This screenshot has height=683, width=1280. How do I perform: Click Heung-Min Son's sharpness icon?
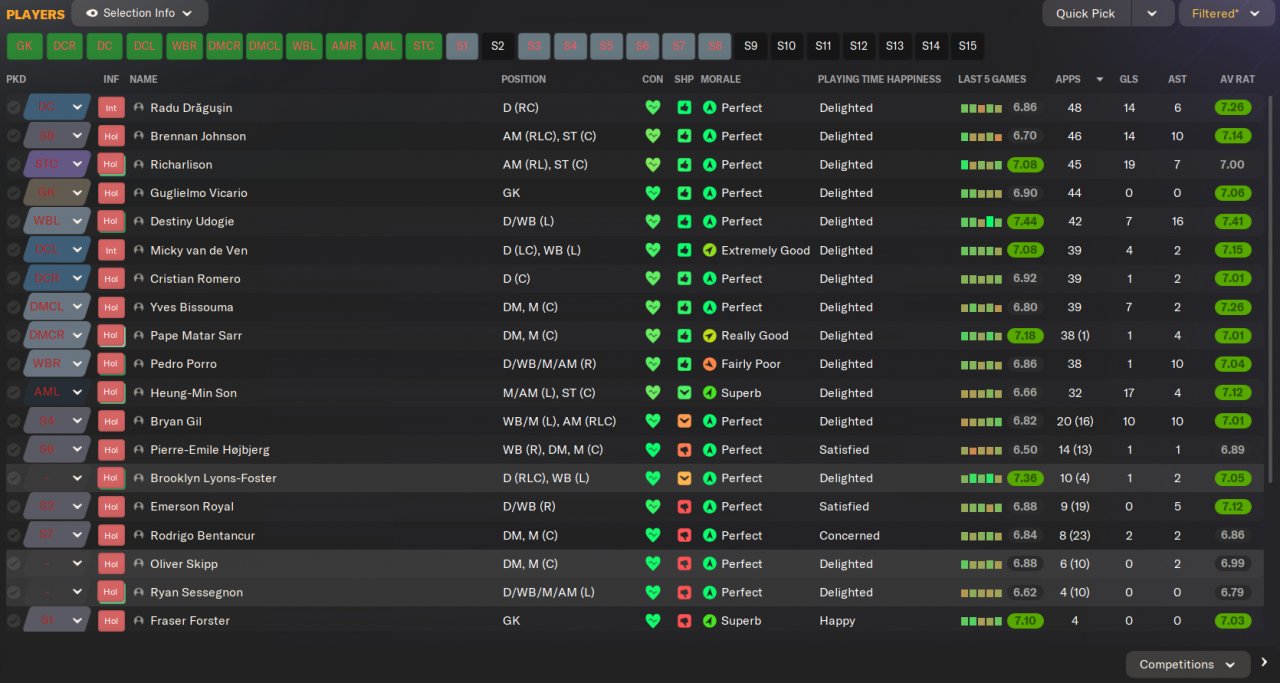coord(684,393)
